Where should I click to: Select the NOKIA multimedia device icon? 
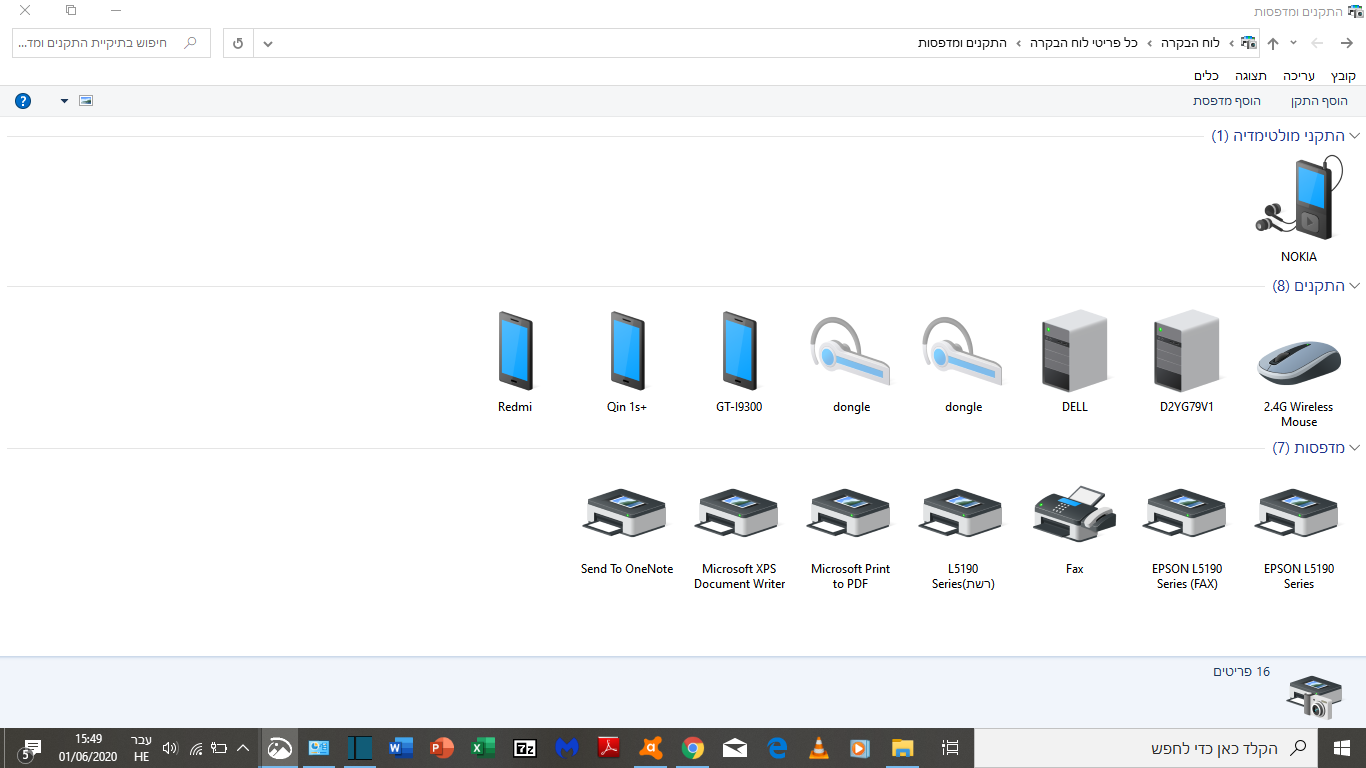[x=1298, y=198]
